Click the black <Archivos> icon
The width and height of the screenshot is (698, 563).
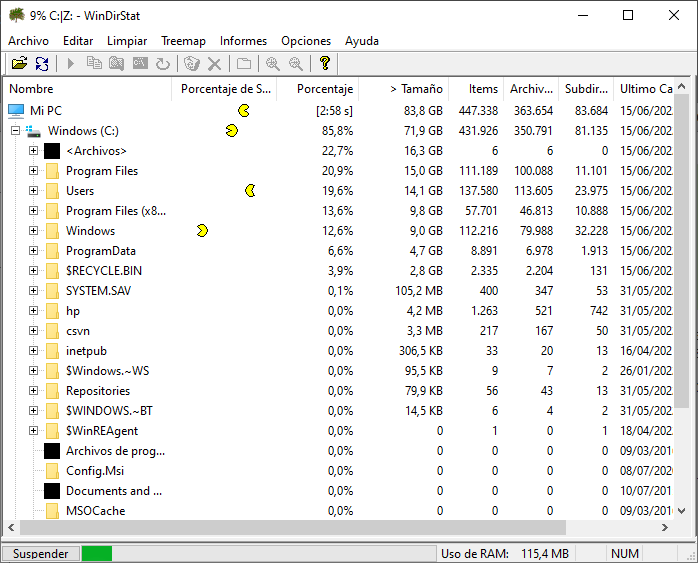coord(52,151)
